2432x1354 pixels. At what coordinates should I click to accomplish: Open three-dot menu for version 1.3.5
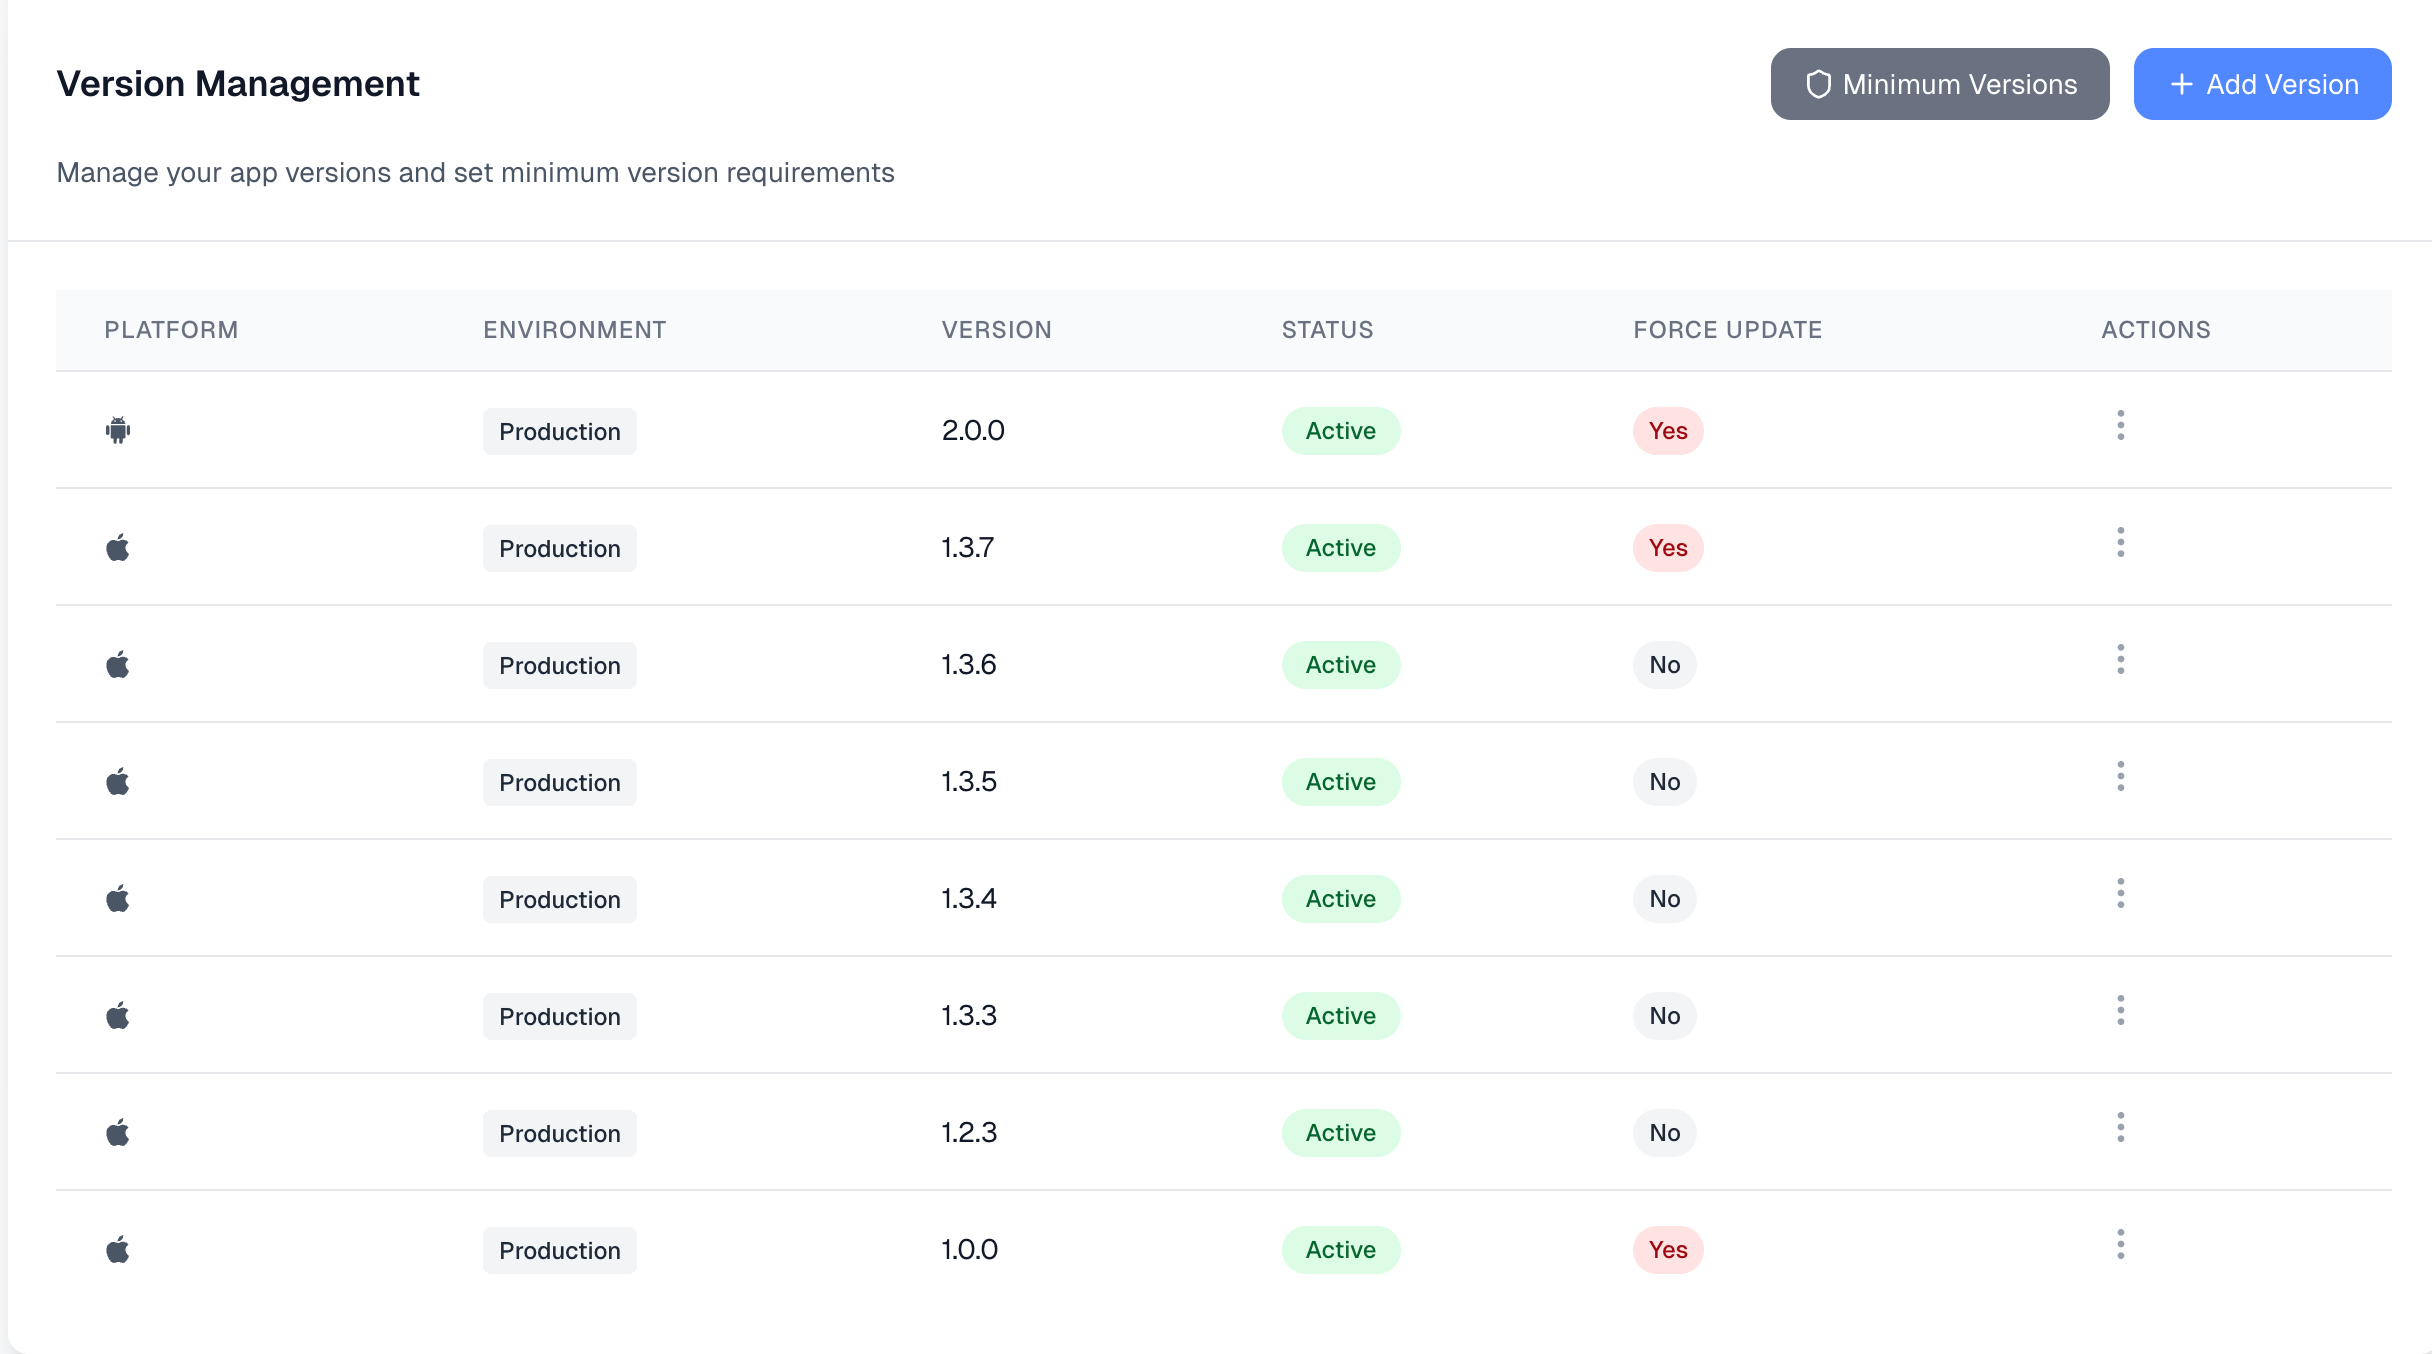pyautogui.click(x=2120, y=777)
